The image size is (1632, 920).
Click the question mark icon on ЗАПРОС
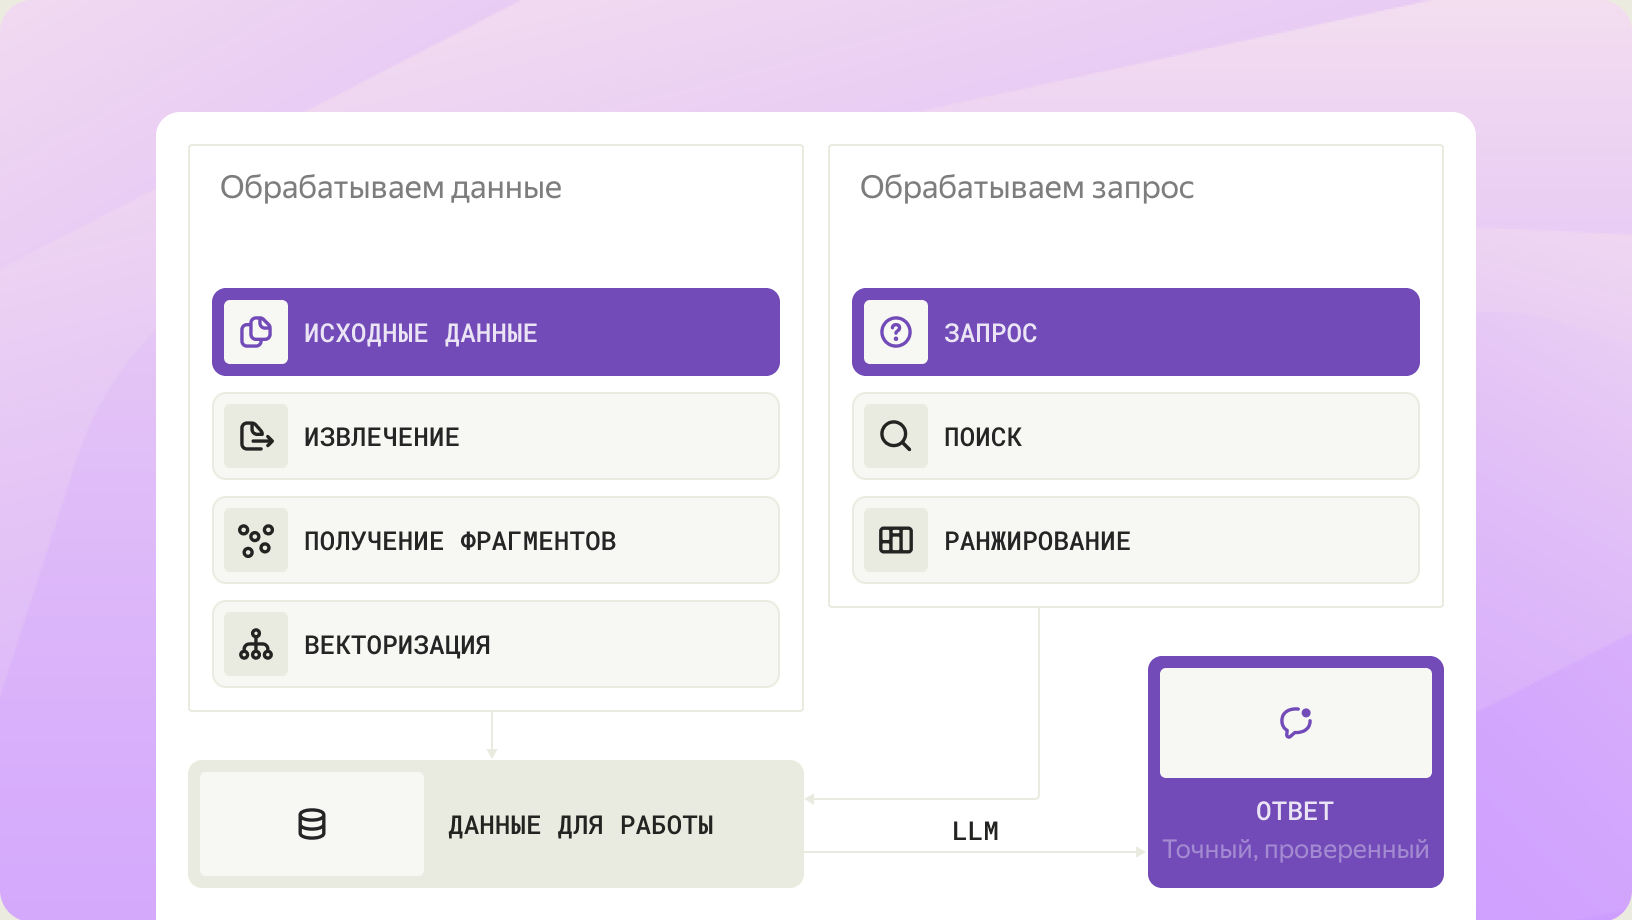click(896, 331)
